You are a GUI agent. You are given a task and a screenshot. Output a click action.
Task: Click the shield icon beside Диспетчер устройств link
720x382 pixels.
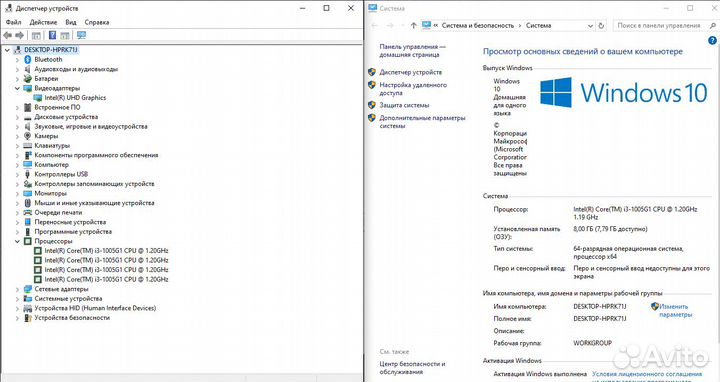[x=372, y=72]
